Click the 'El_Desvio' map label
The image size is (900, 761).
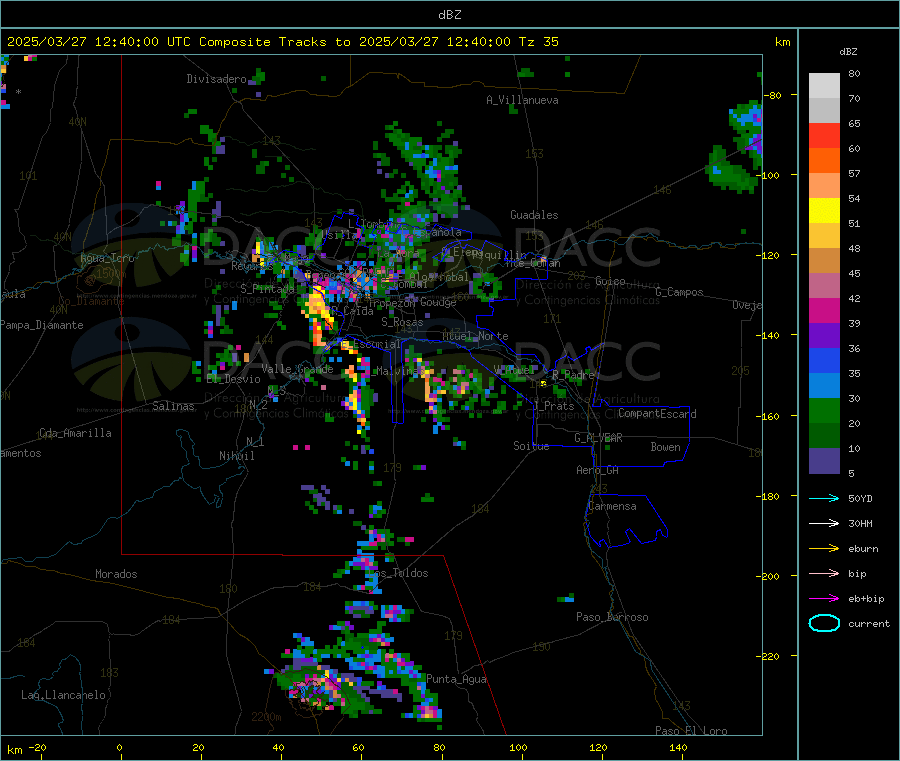tap(234, 379)
